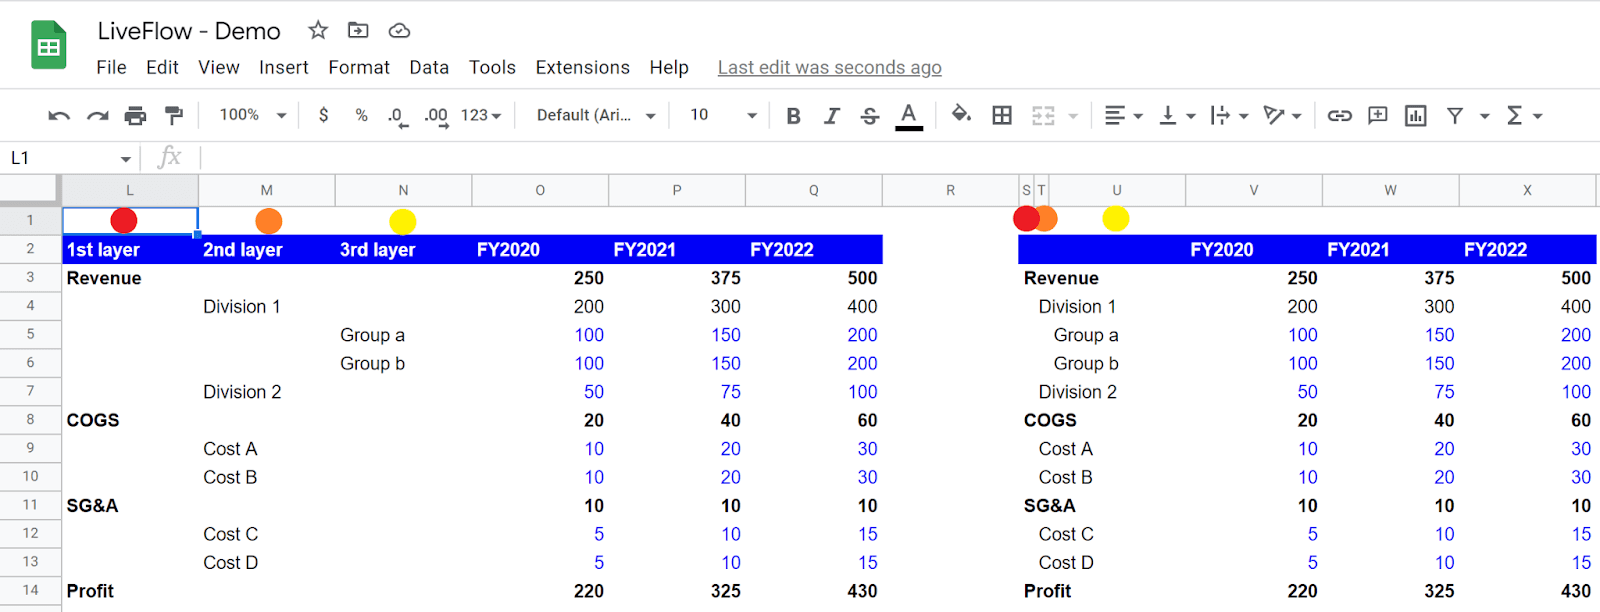Open the File menu

point(111,67)
